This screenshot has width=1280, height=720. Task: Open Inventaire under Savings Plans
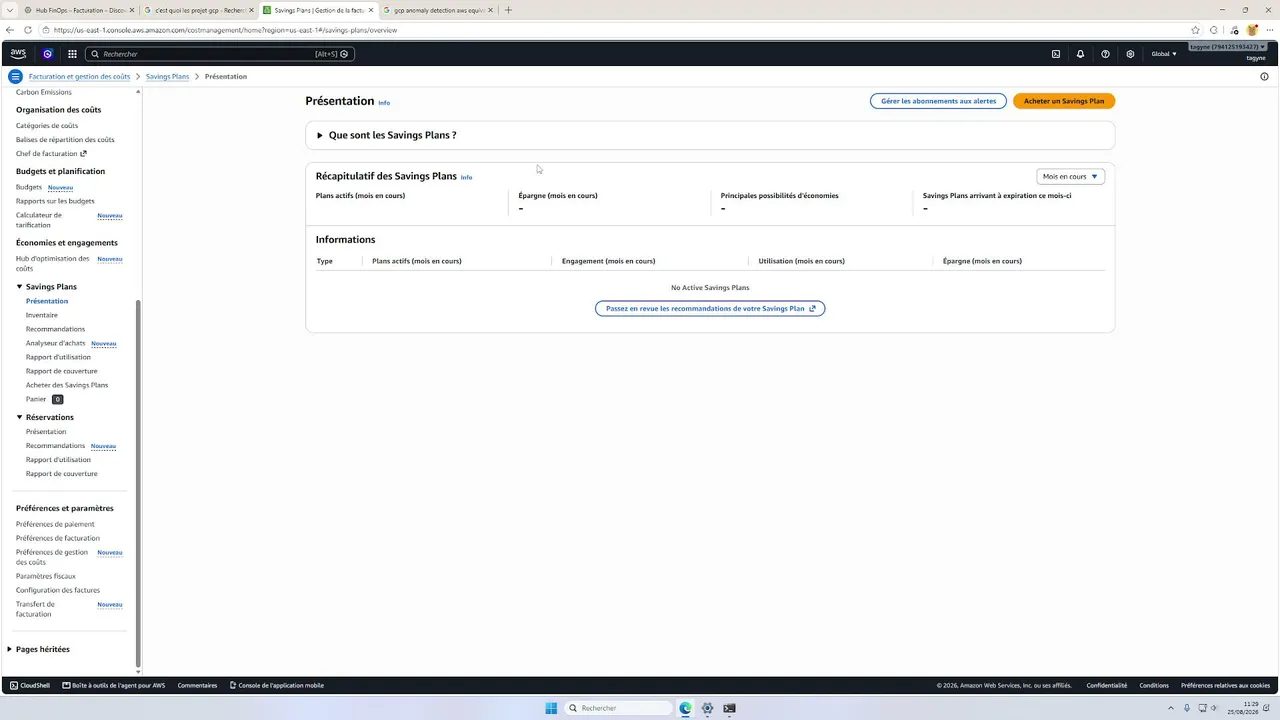click(42, 315)
